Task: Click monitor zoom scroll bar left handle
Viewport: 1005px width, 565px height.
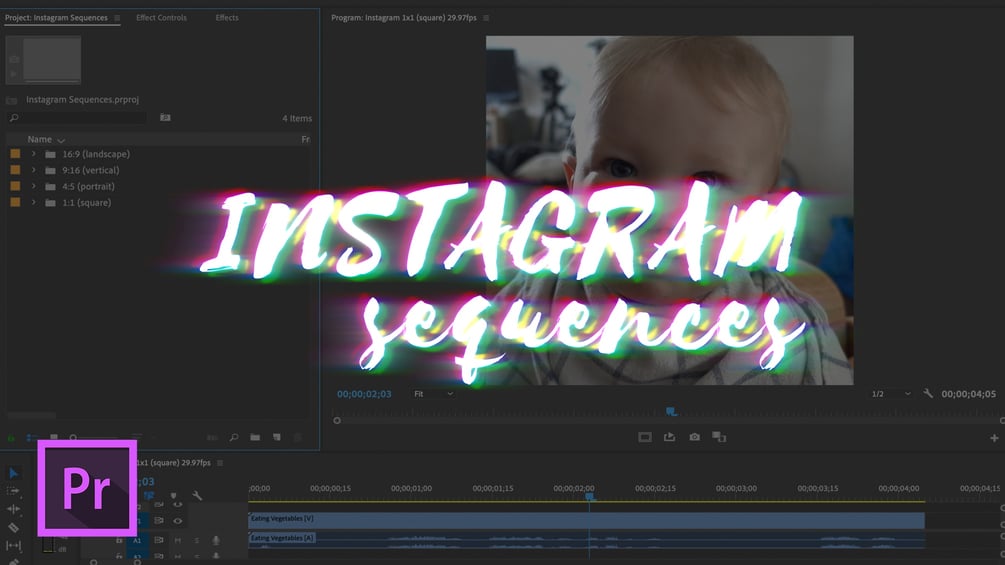Action: pos(337,421)
